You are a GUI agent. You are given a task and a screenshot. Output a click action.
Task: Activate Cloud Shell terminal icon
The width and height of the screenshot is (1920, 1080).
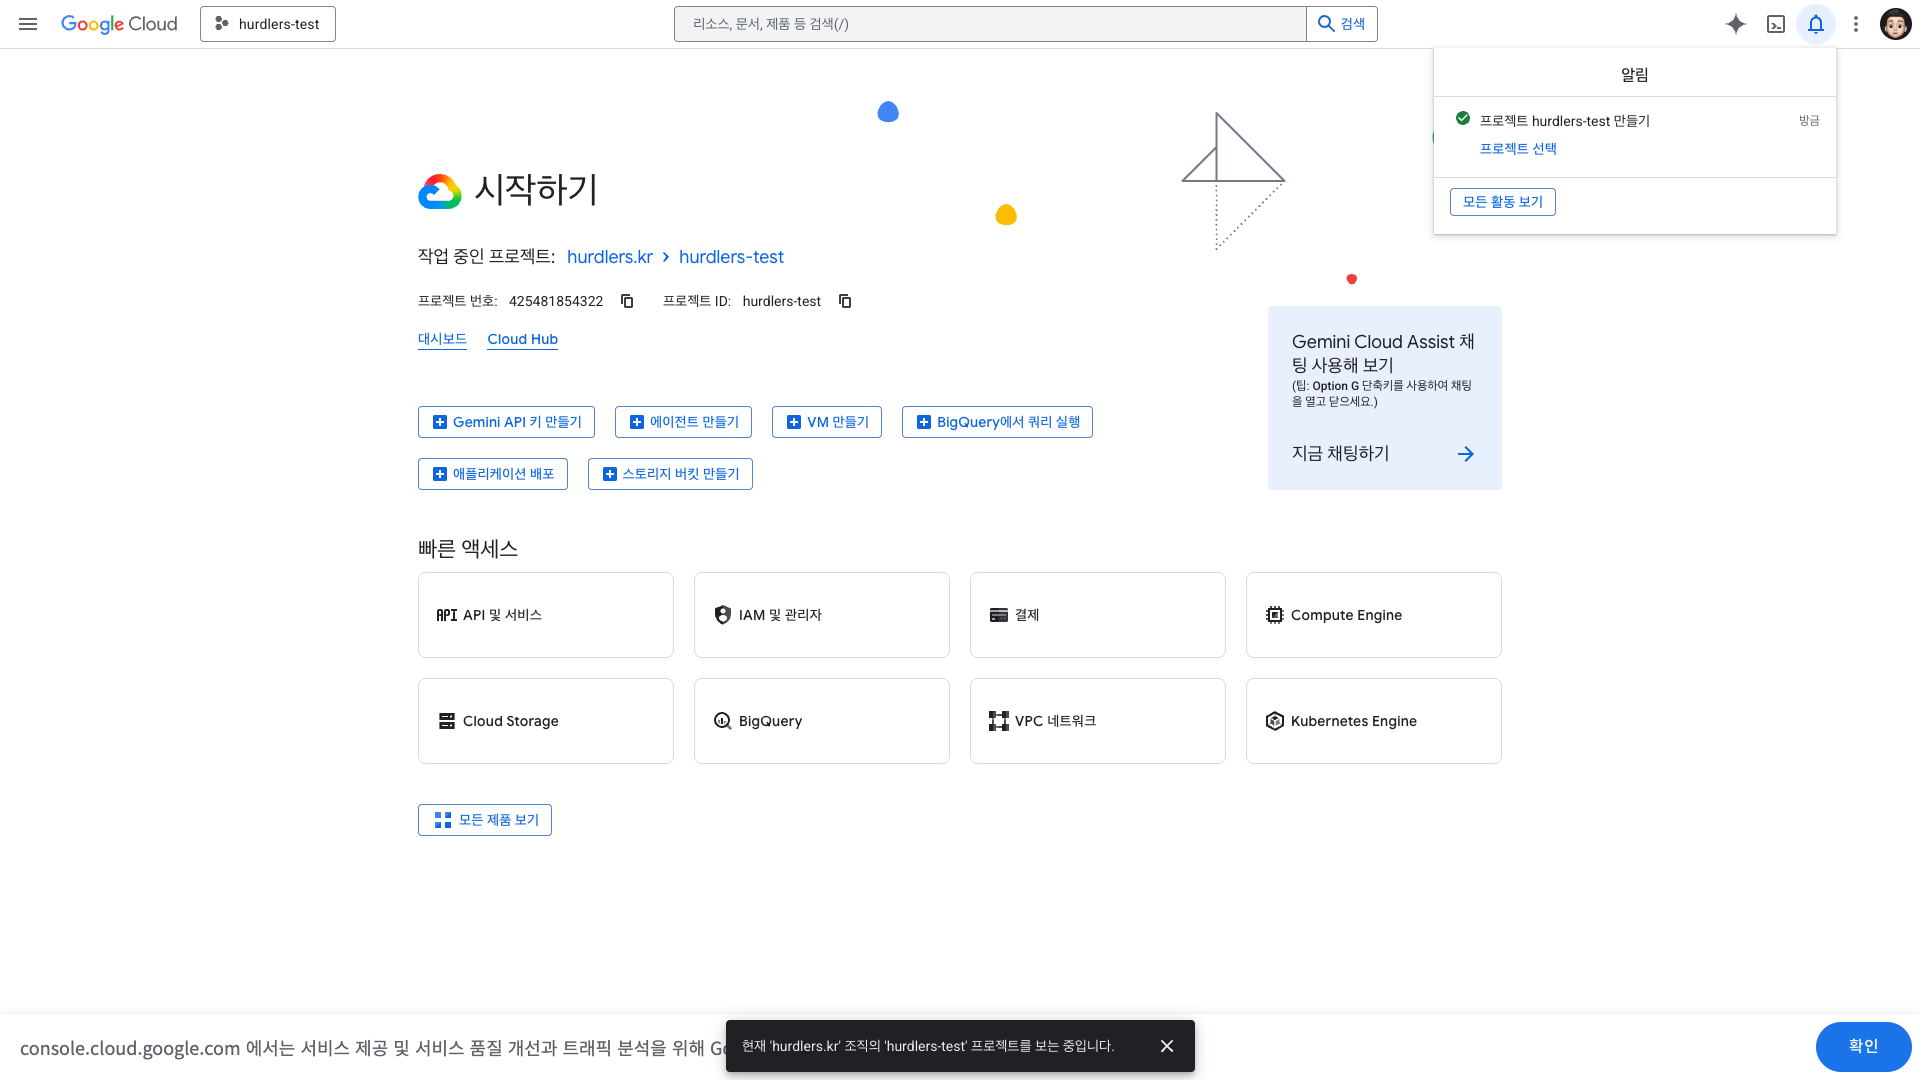click(x=1776, y=24)
